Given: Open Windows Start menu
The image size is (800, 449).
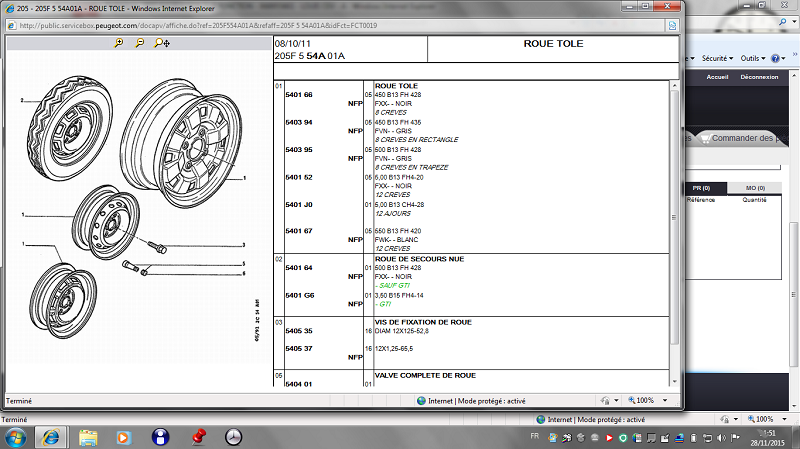Looking at the screenshot, I should coord(15,438).
